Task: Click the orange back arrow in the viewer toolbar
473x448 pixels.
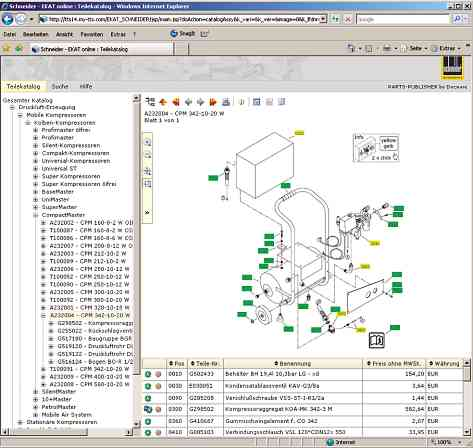Action: click(163, 102)
